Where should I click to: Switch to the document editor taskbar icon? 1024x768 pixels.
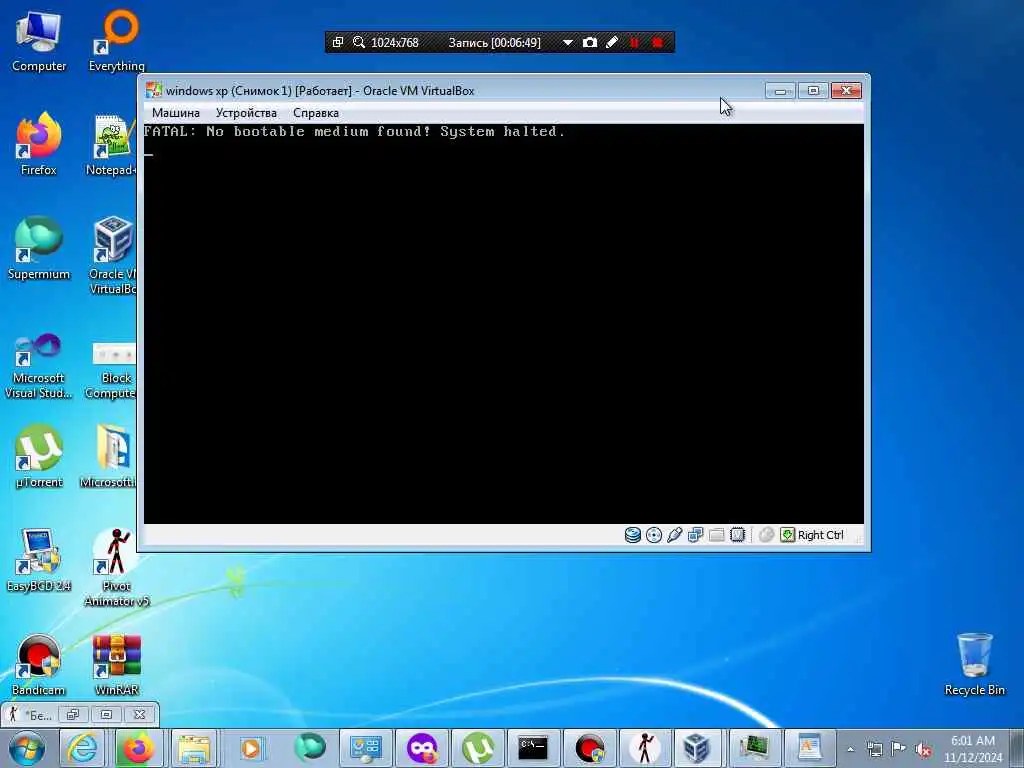(x=810, y=748)
